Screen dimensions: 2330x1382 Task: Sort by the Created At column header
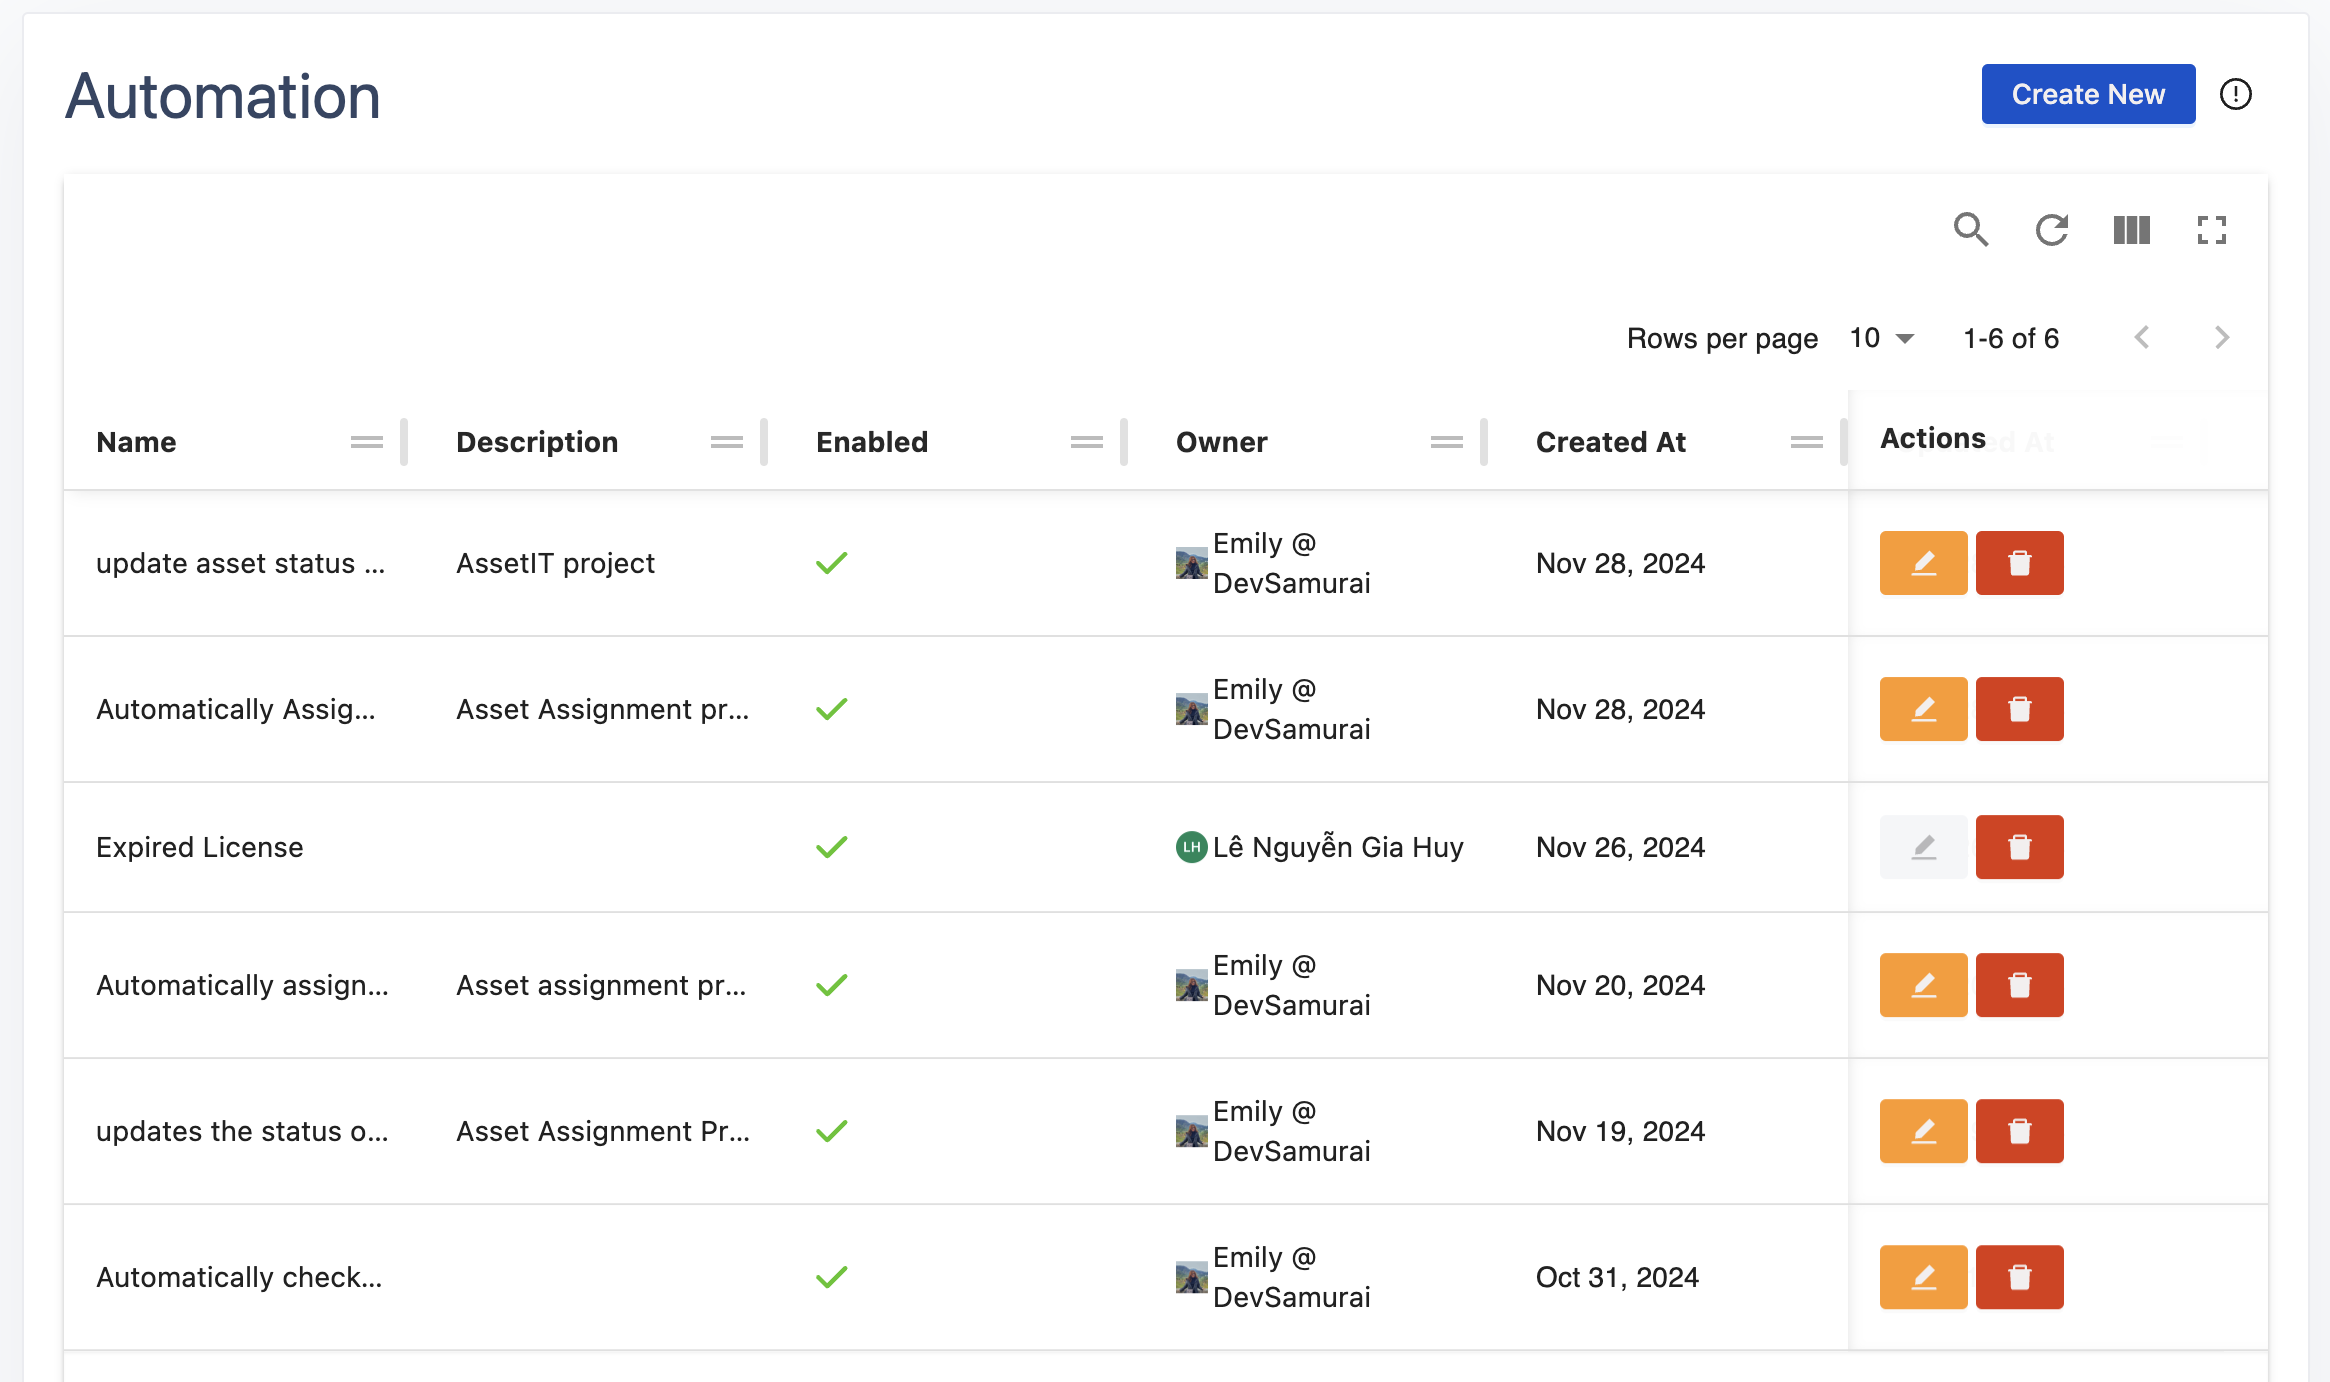pos(1610,442)
